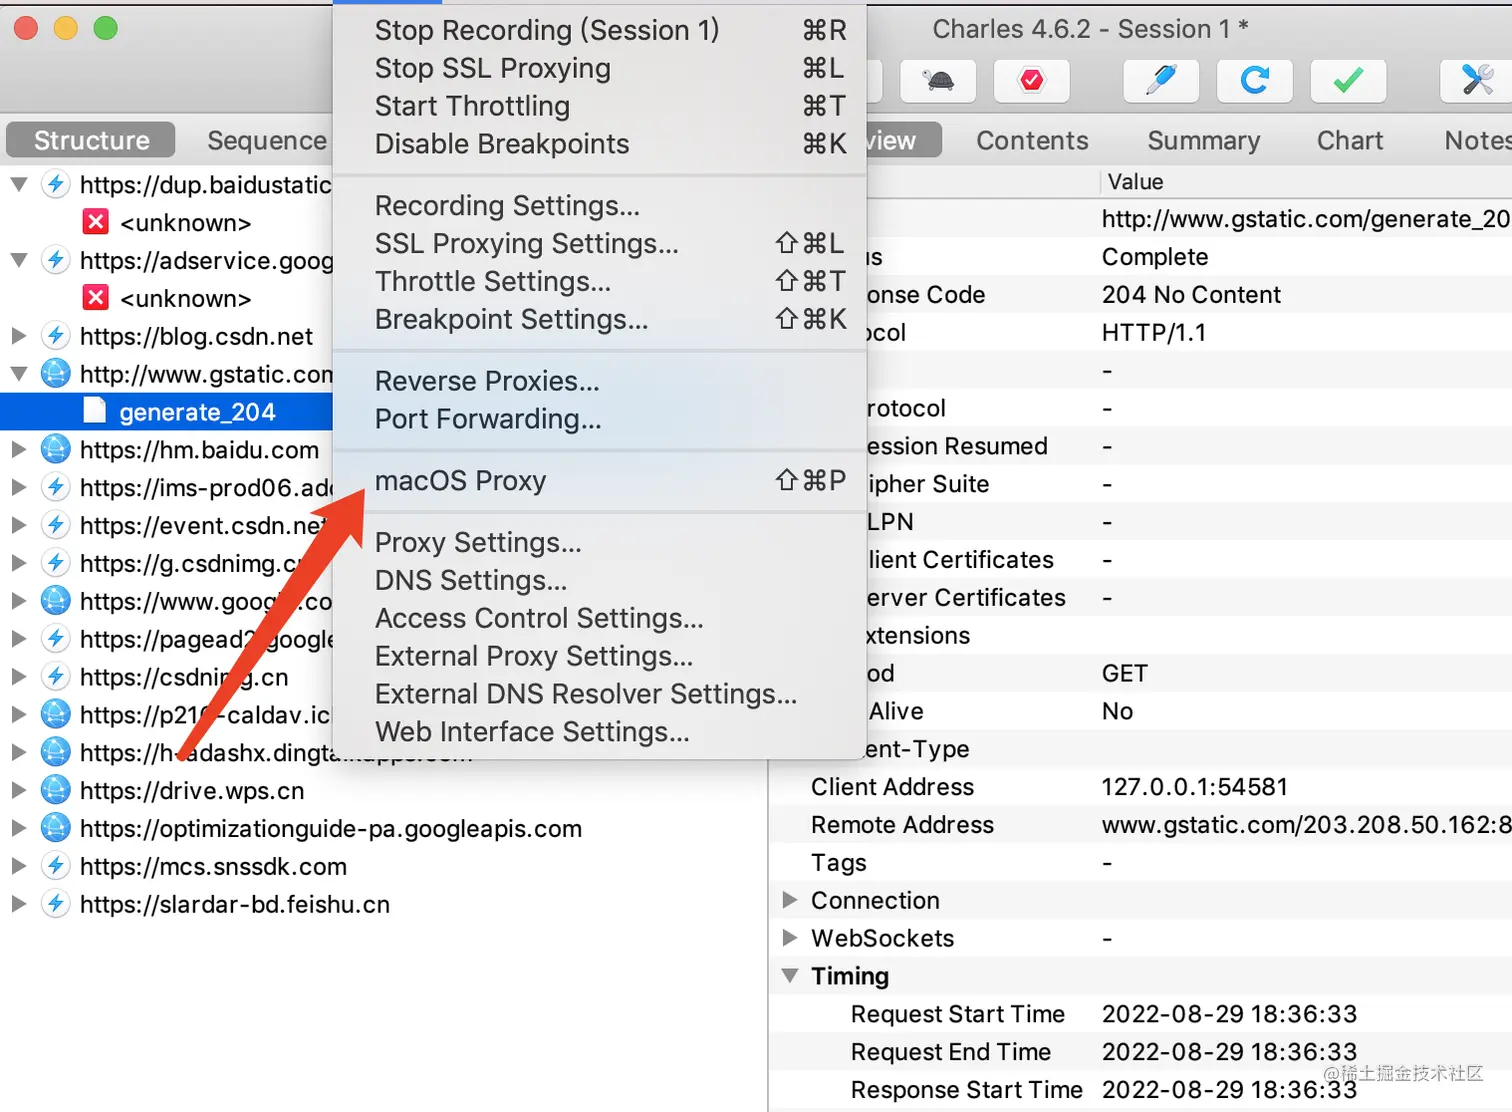
Task: Select the https://mcs.snssdk.com row
Action: point(383,866)
